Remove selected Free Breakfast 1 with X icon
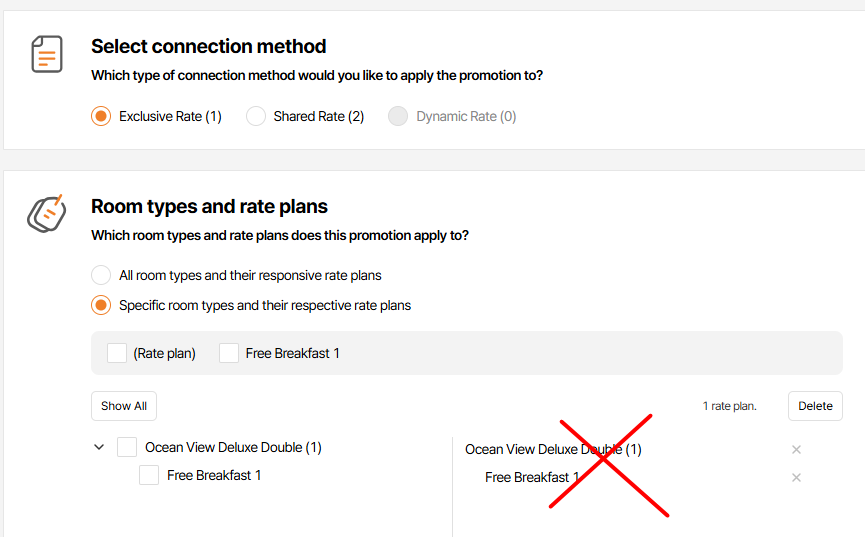The height and width of the screenshot is (537, 865). click(796, 478)
